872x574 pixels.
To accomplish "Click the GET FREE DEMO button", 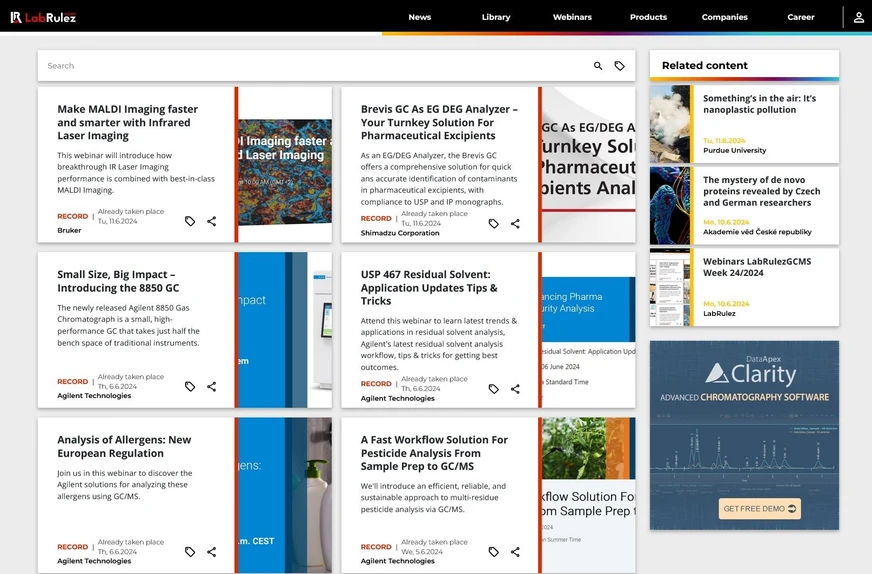I will (760, 508).
